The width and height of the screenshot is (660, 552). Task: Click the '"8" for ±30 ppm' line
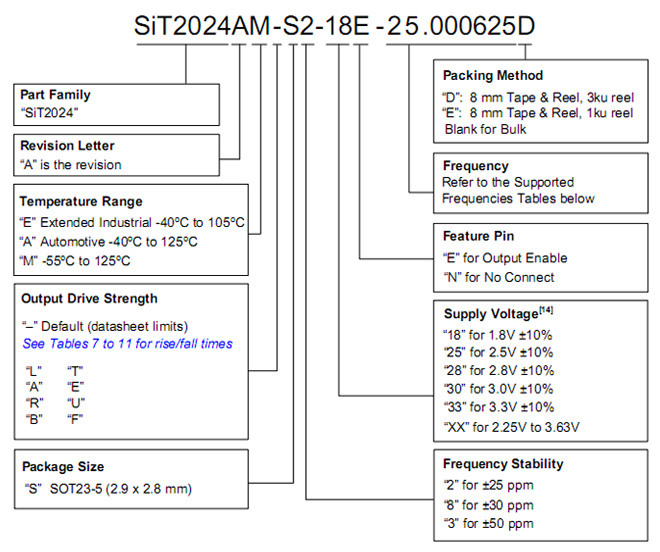pyautogui.click(x=489, y=505)
